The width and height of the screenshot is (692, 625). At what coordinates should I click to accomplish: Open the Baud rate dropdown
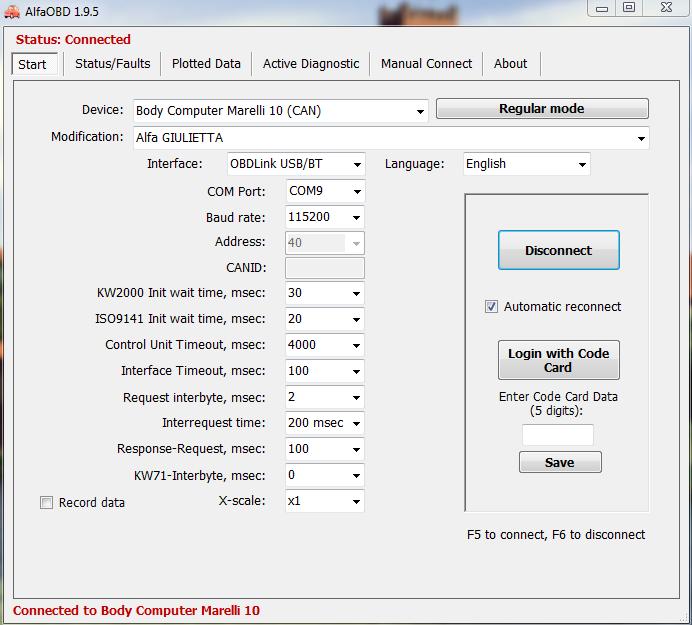click(x=325, y=217)
